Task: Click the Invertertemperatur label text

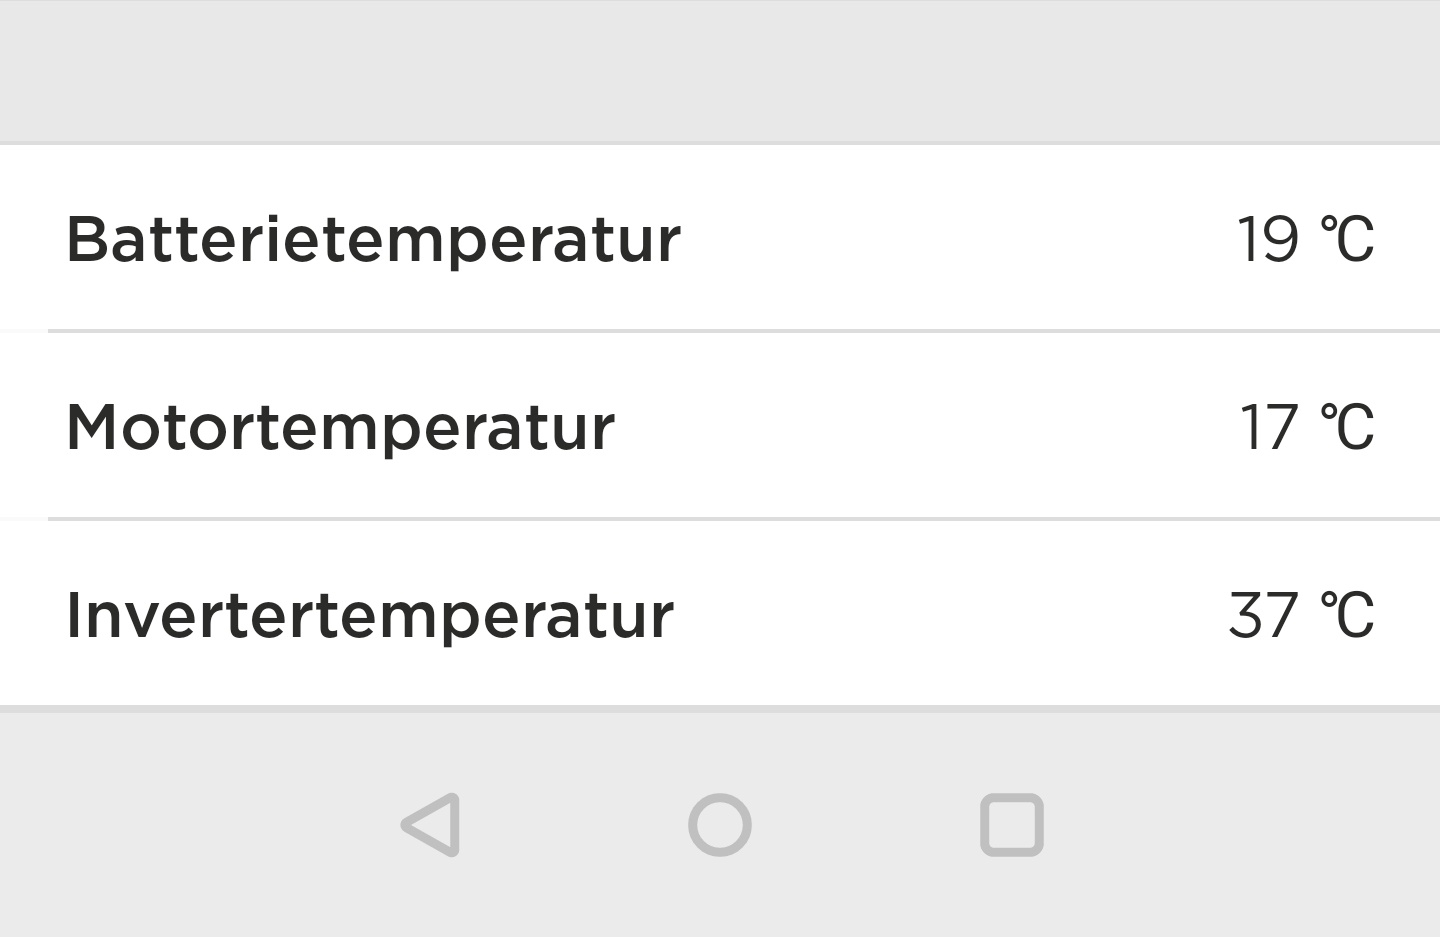Action: 370,615
